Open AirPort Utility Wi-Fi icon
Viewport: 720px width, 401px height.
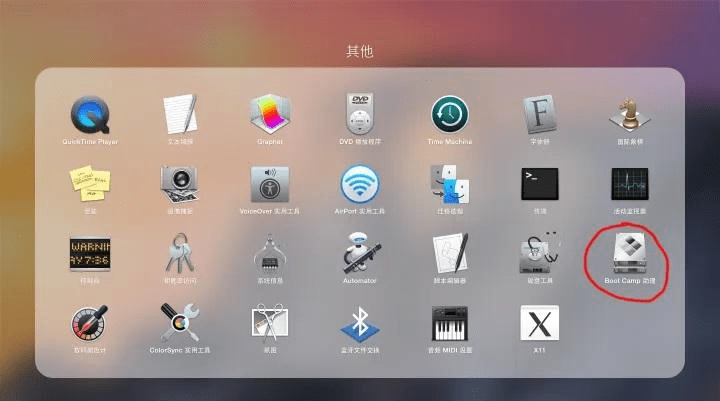point(360,184)
